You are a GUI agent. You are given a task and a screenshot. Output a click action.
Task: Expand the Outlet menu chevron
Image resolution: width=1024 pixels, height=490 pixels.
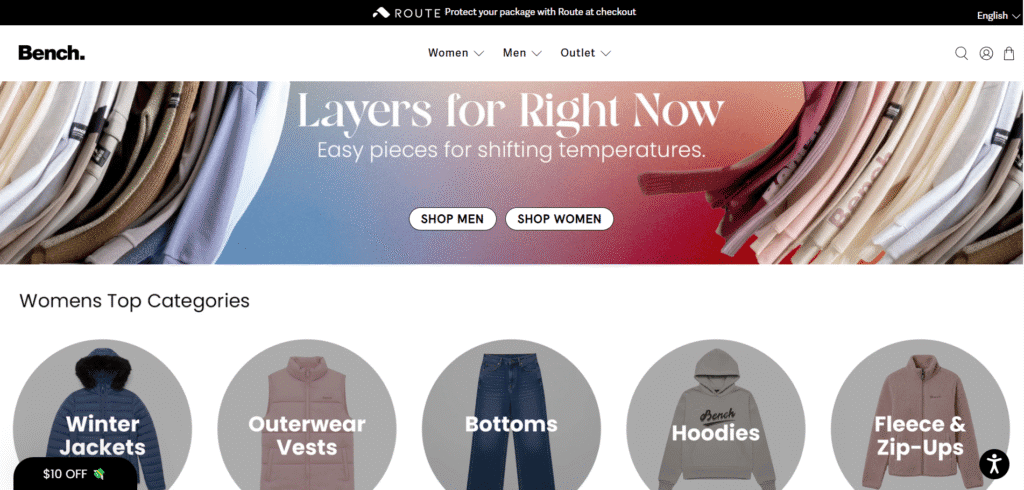click(x=605, y=54)
